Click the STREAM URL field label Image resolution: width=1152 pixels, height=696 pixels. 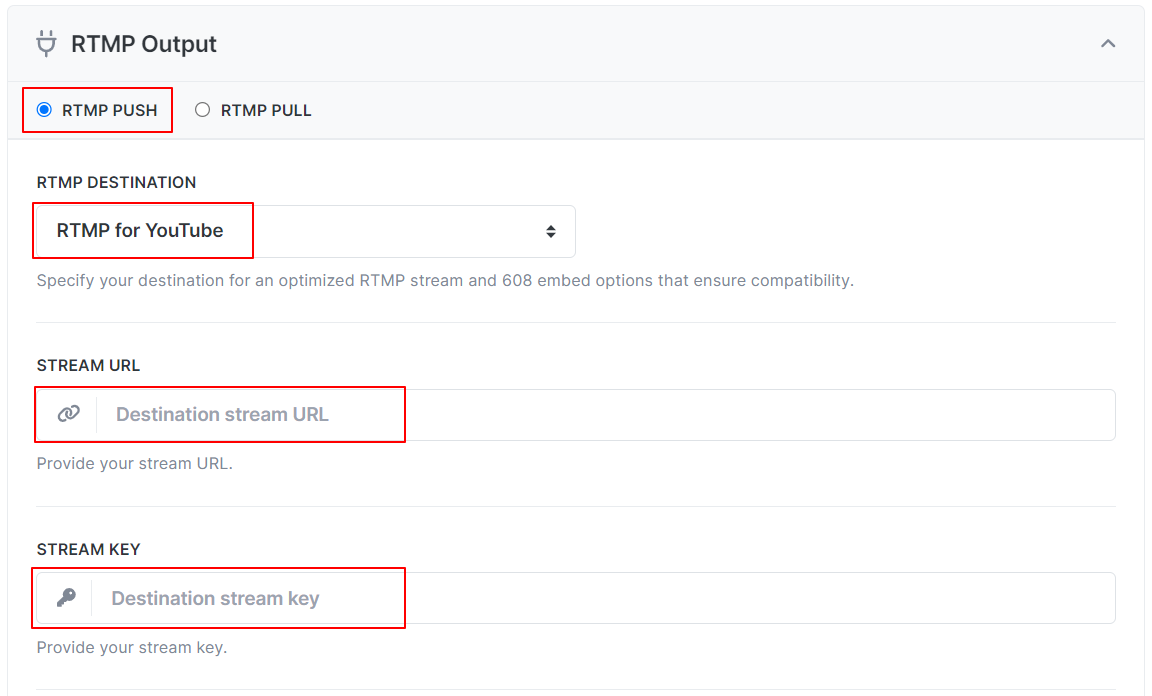88,365
